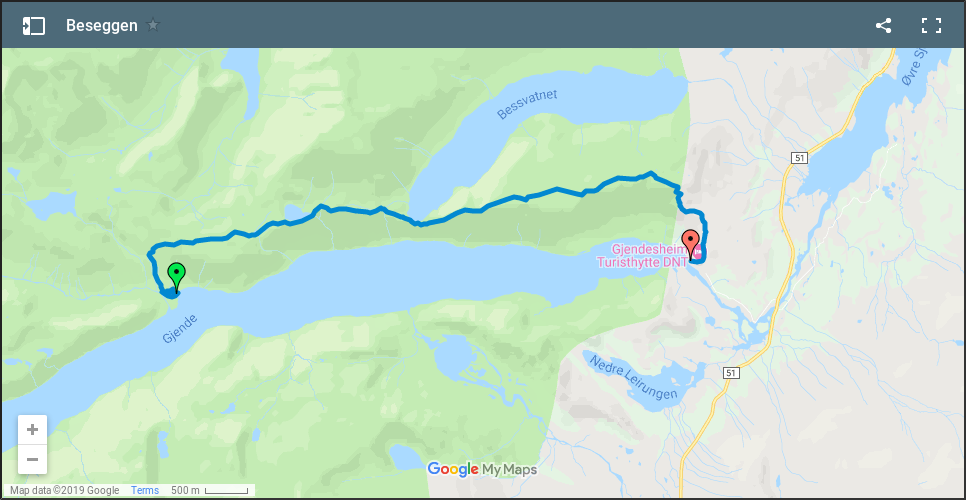Click the Beseggen map title
The height and width of the screenshot is (500, 966).
[x=102, y=26]
